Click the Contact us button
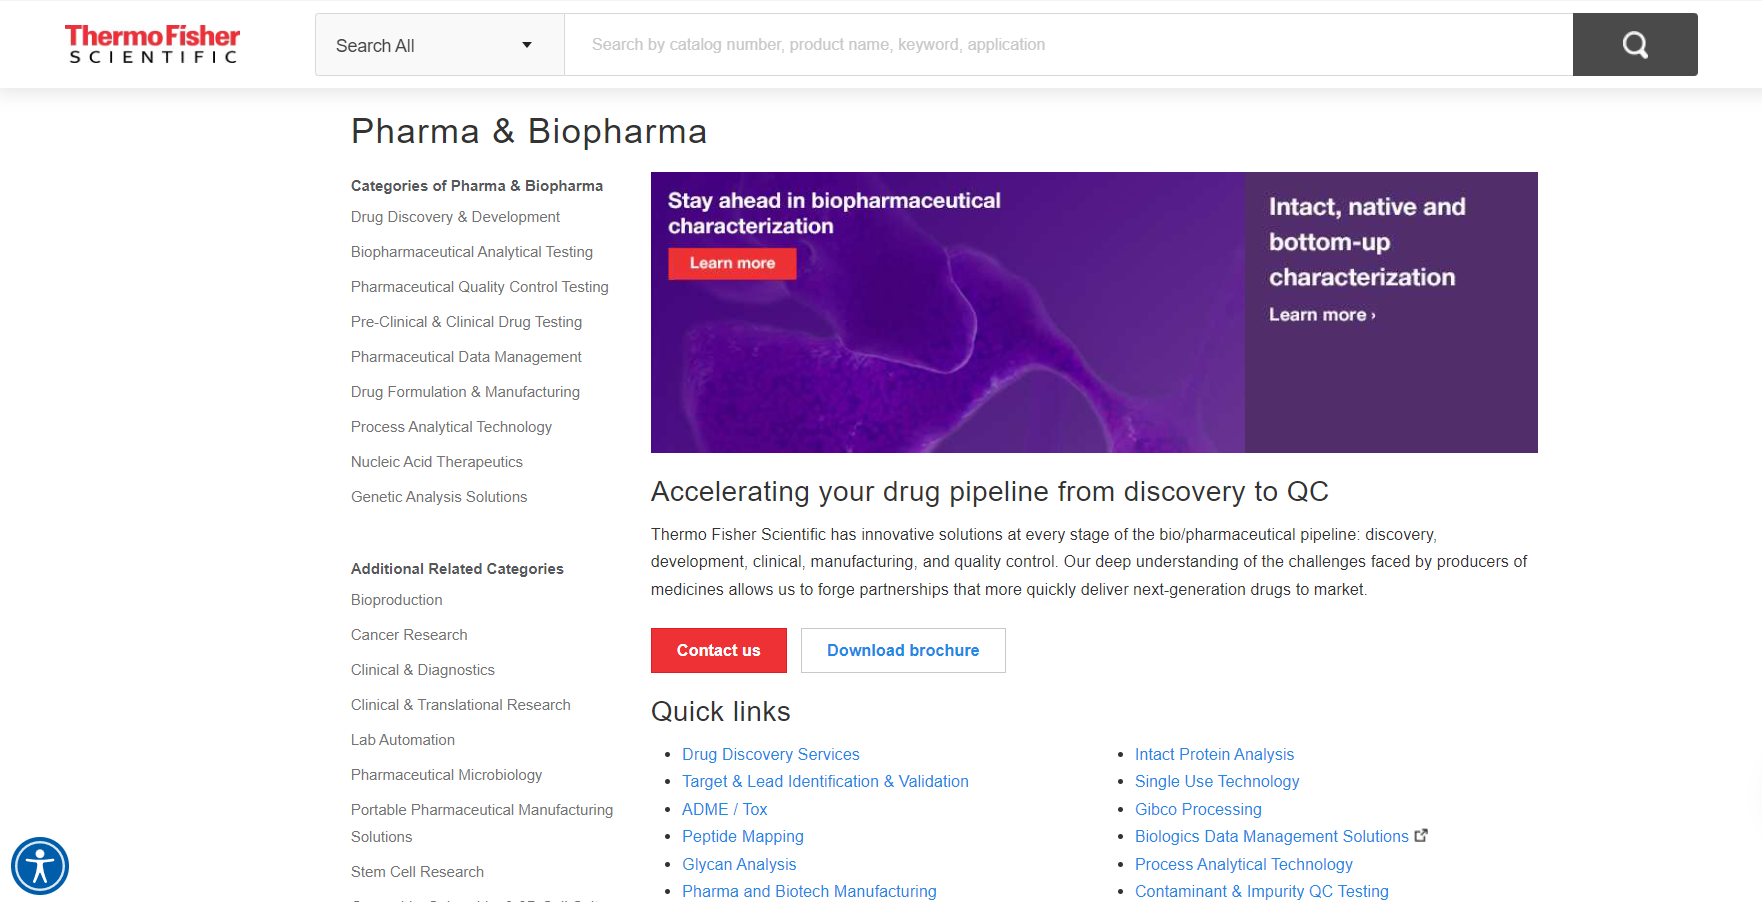This screenshot has height=902, width=1762. (x=719, y=650)
